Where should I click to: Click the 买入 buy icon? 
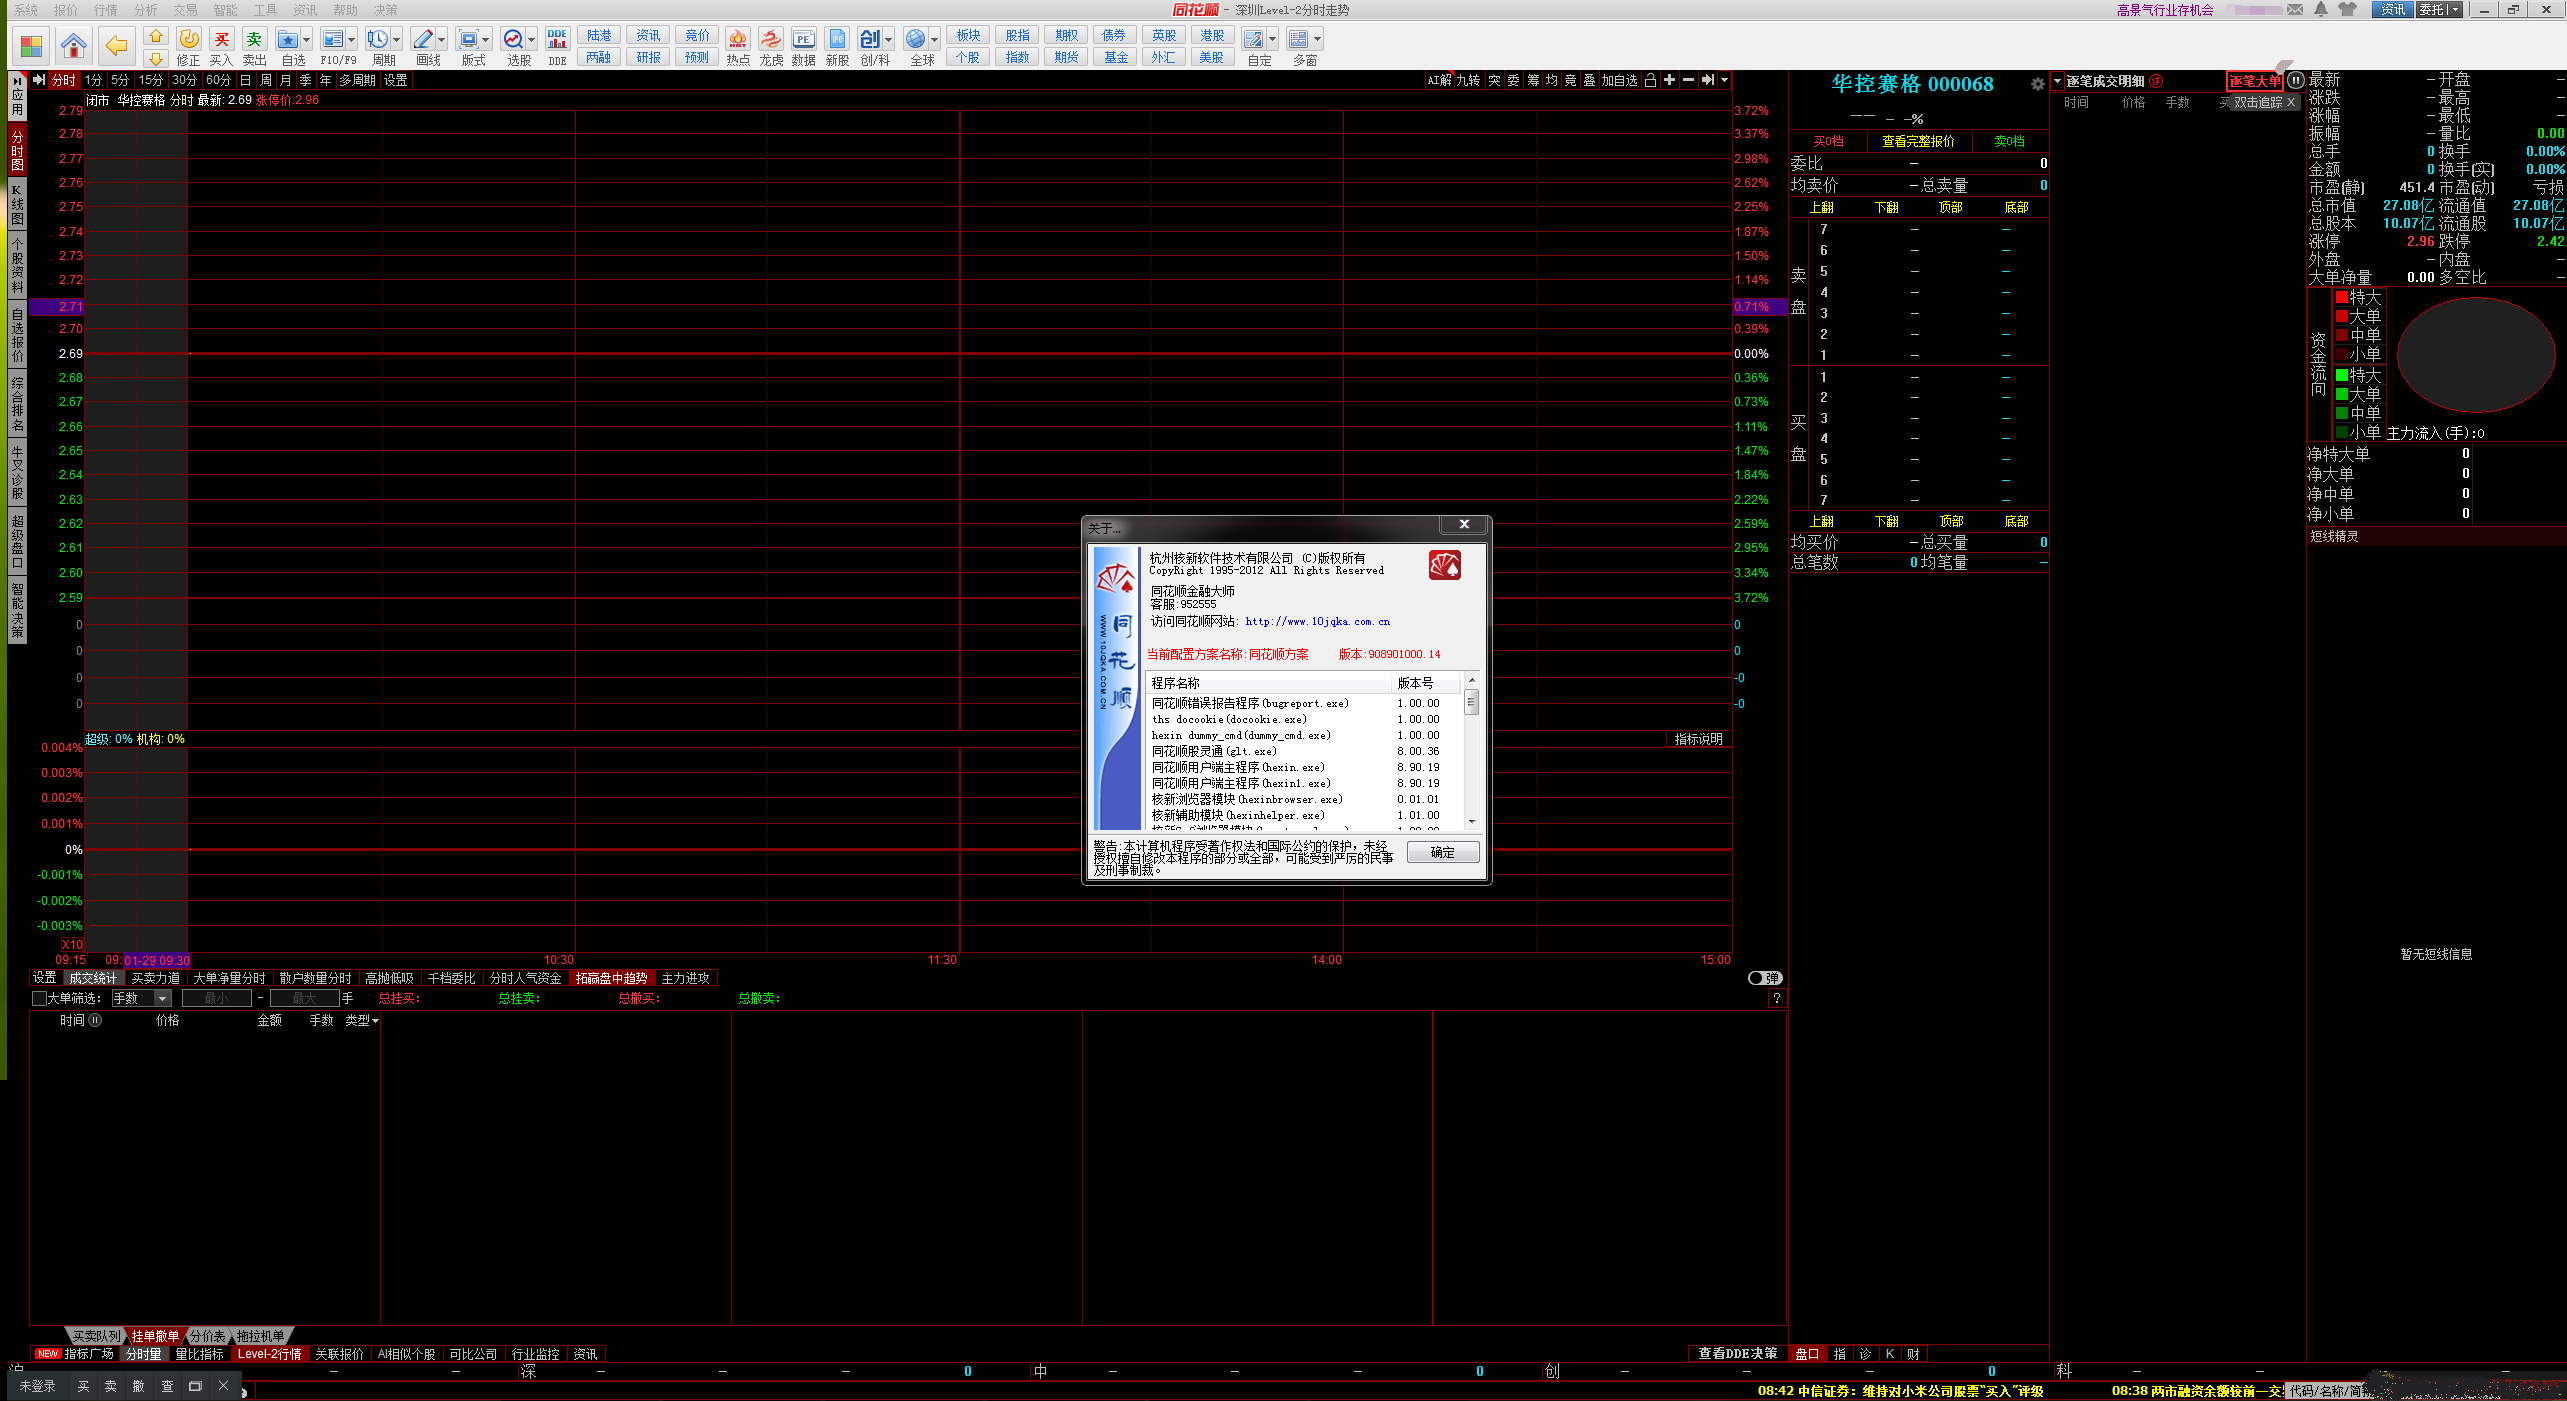tap(221, 39)
